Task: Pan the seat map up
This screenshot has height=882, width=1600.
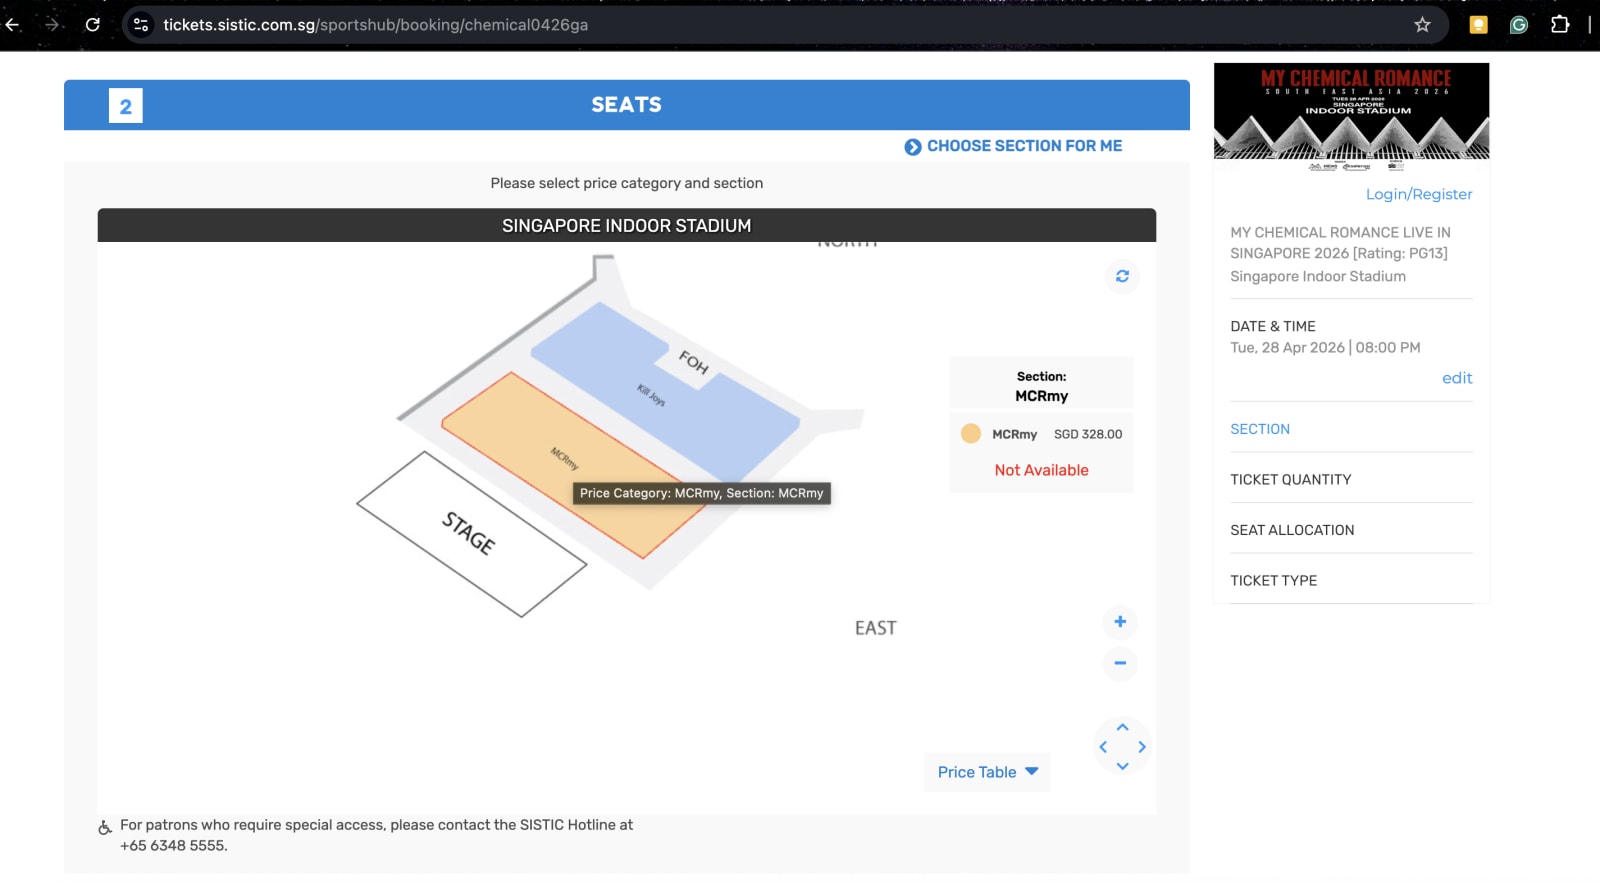Action: click(x=1122, y=727)
